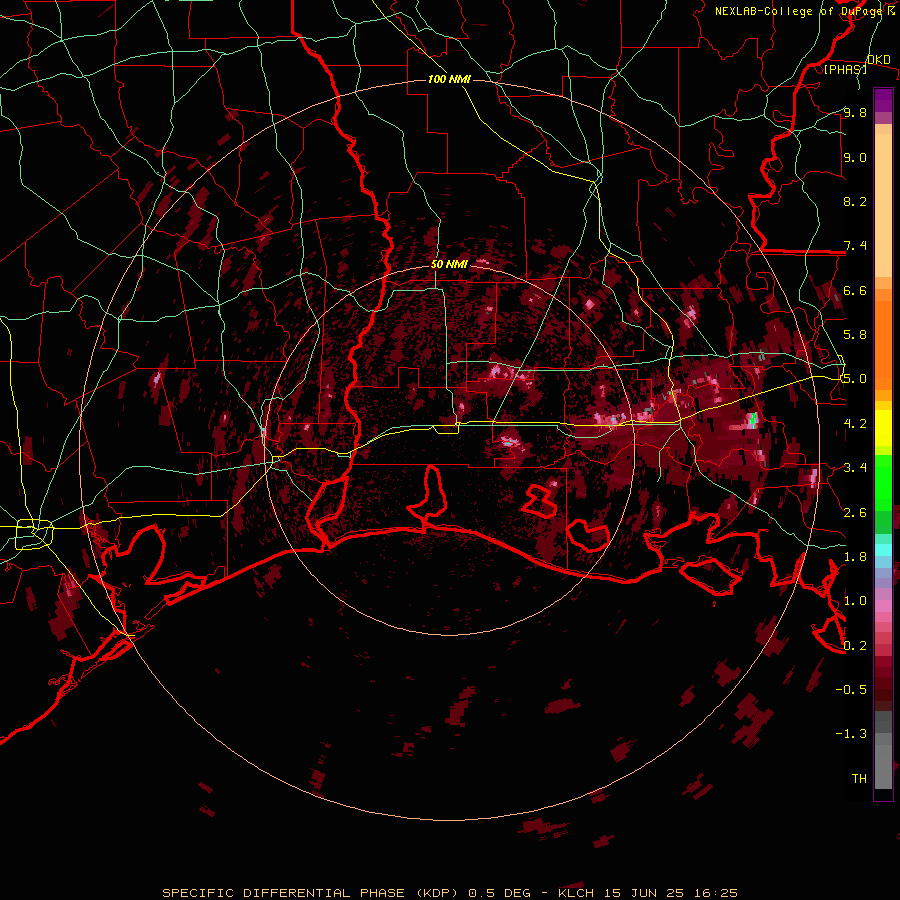Pick the orange segment of the color bar
The image size is (900, 900).
pos(883,344)
